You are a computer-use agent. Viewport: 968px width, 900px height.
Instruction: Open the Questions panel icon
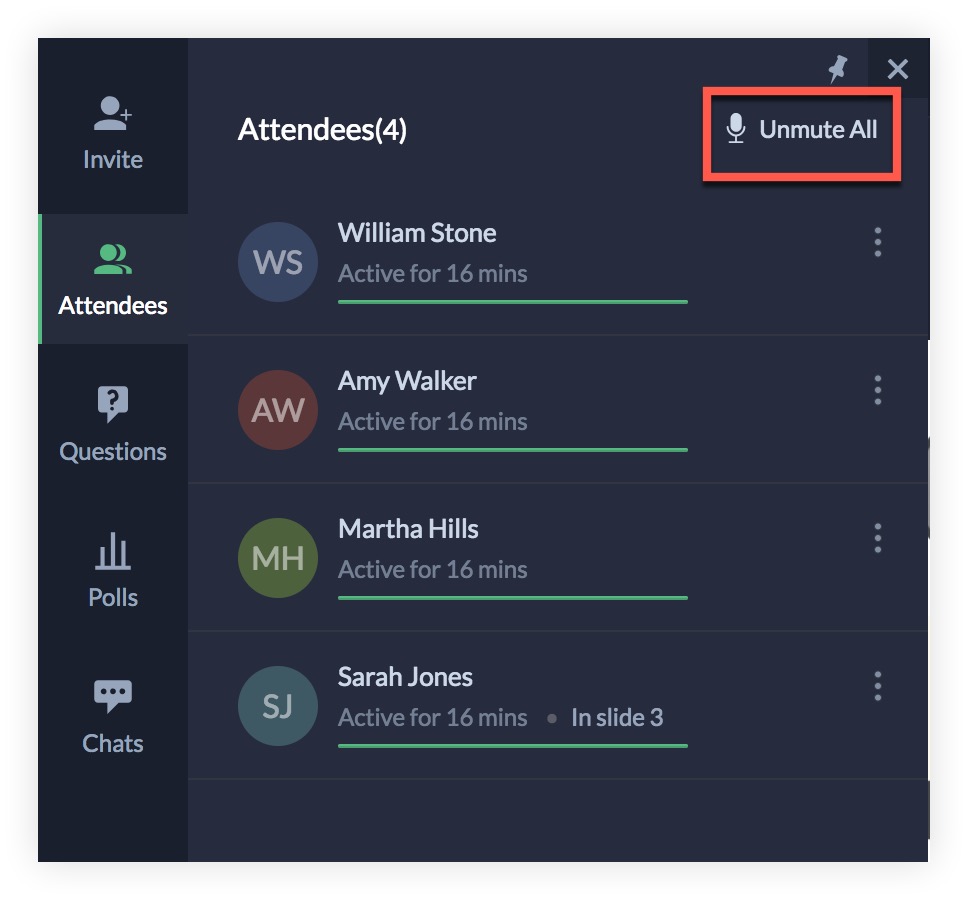(x=113, y=404)
